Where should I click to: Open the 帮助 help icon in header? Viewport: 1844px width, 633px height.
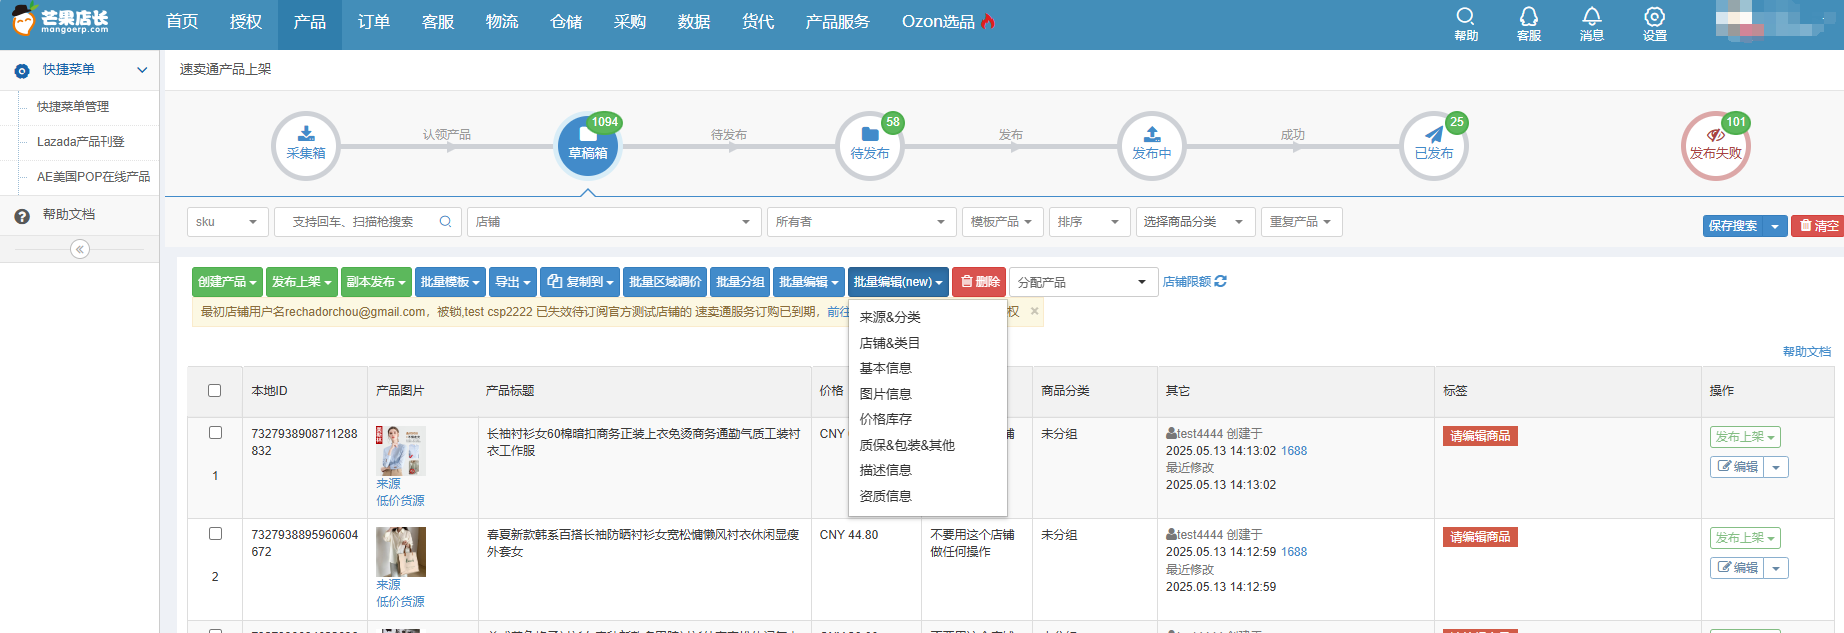pos(1465,24)
